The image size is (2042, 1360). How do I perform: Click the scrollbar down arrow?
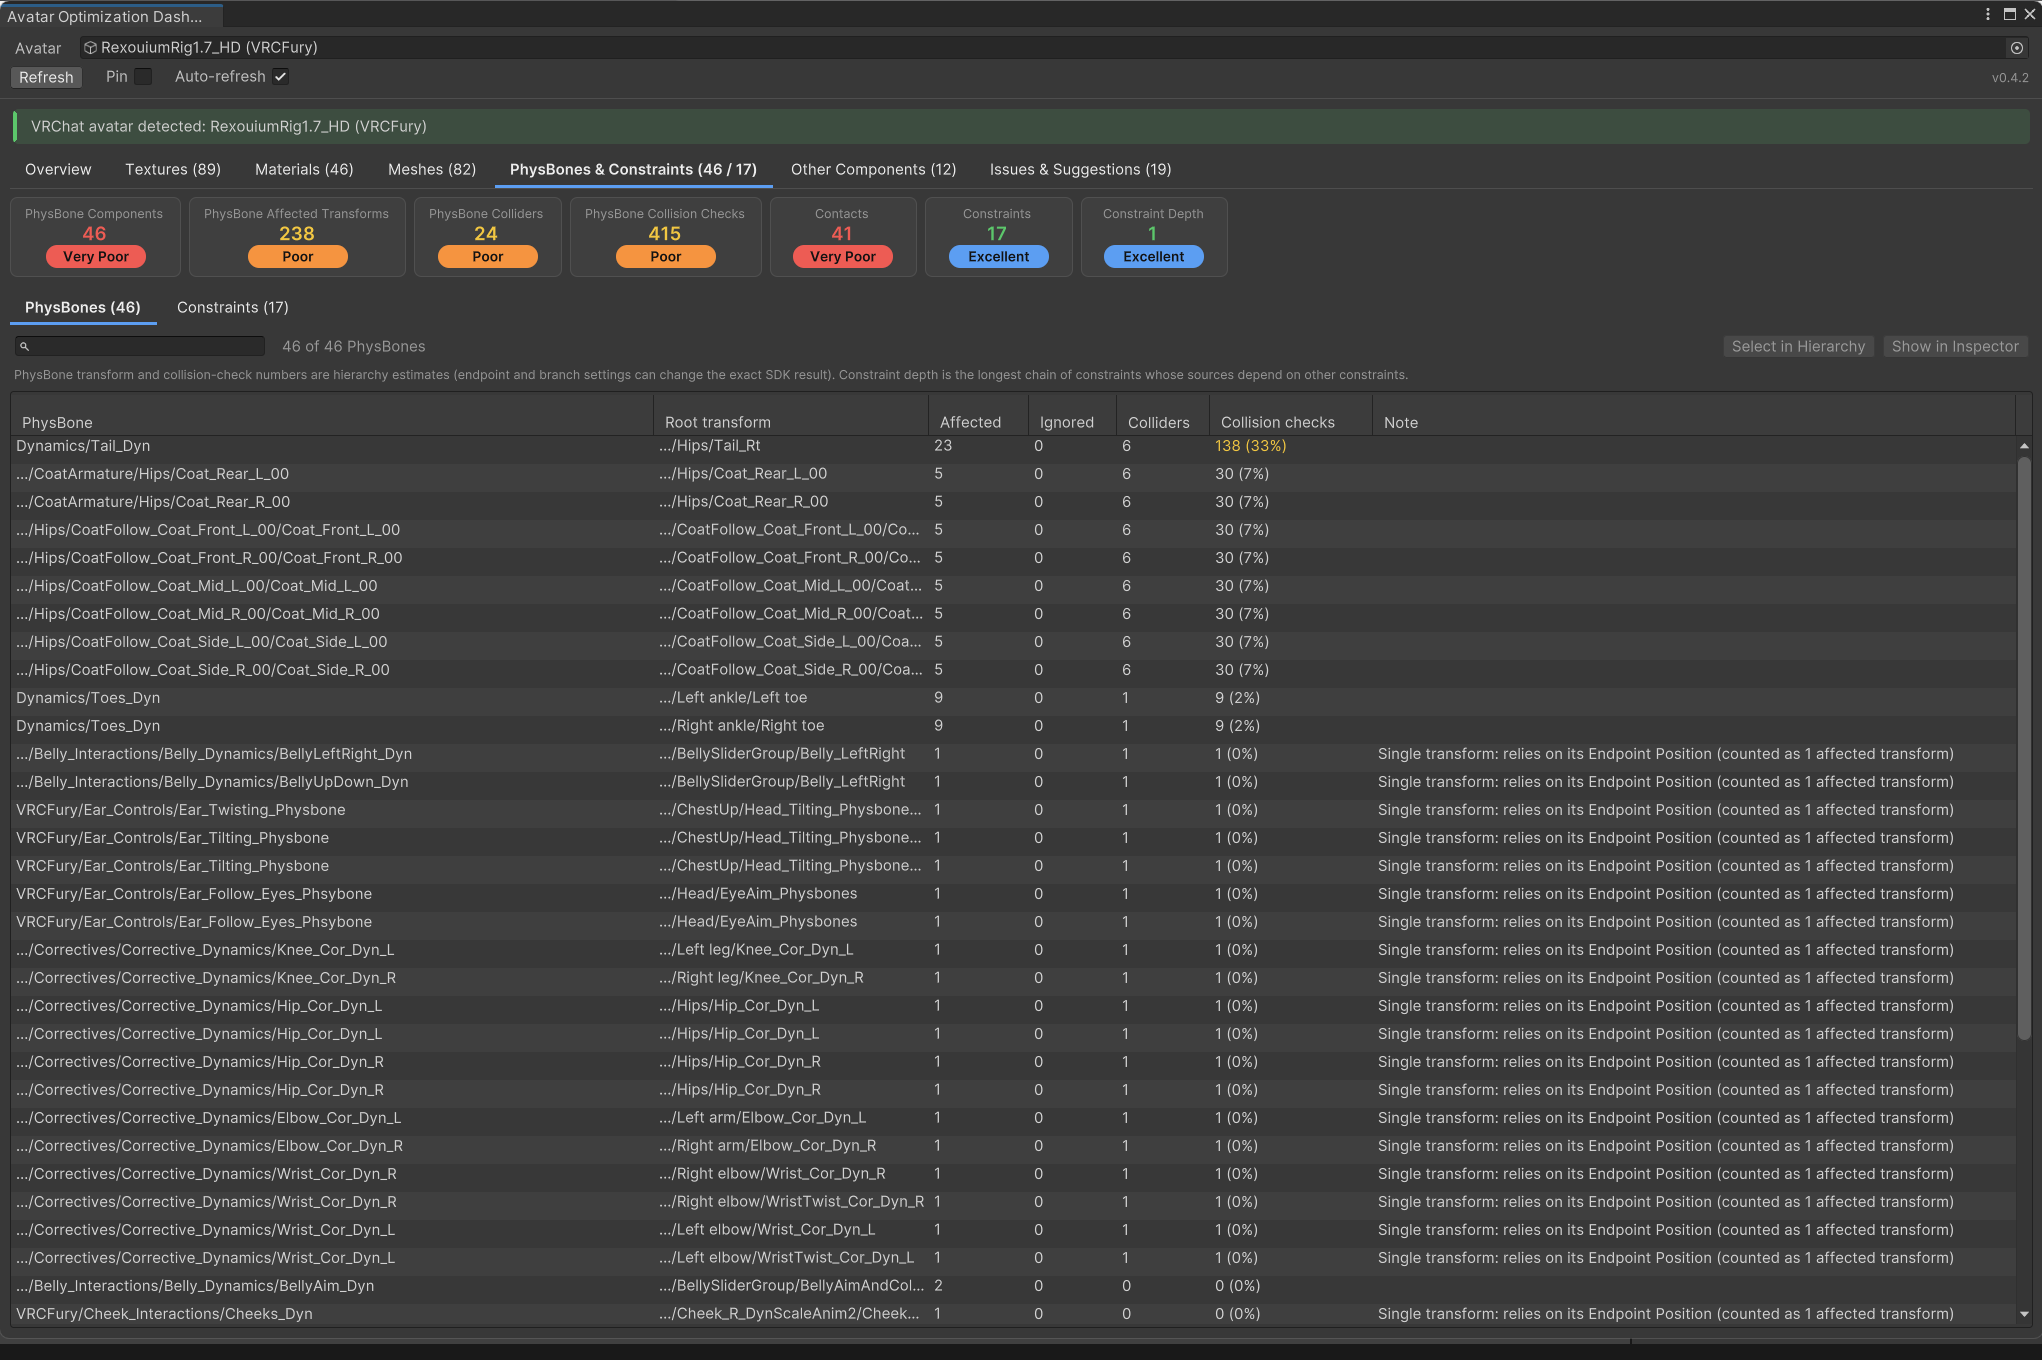tap(2024, 1314)
